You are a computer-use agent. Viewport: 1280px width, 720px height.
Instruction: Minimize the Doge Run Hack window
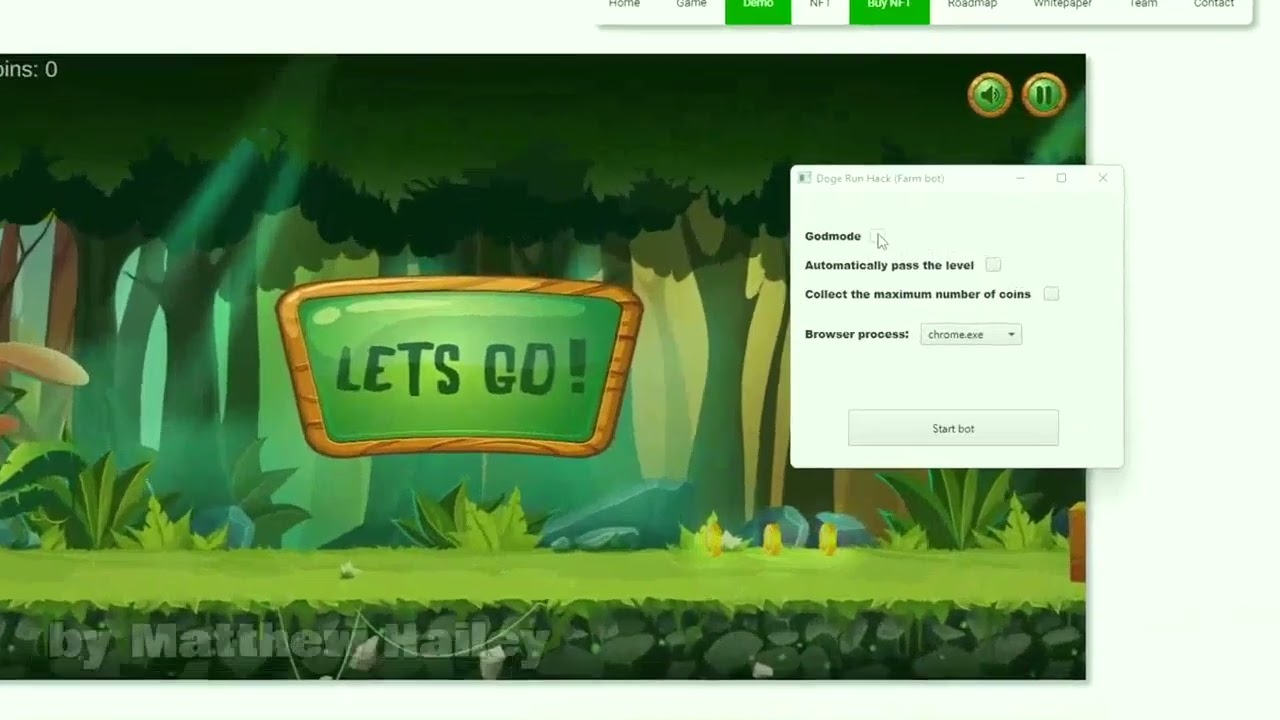point(1020,178)
